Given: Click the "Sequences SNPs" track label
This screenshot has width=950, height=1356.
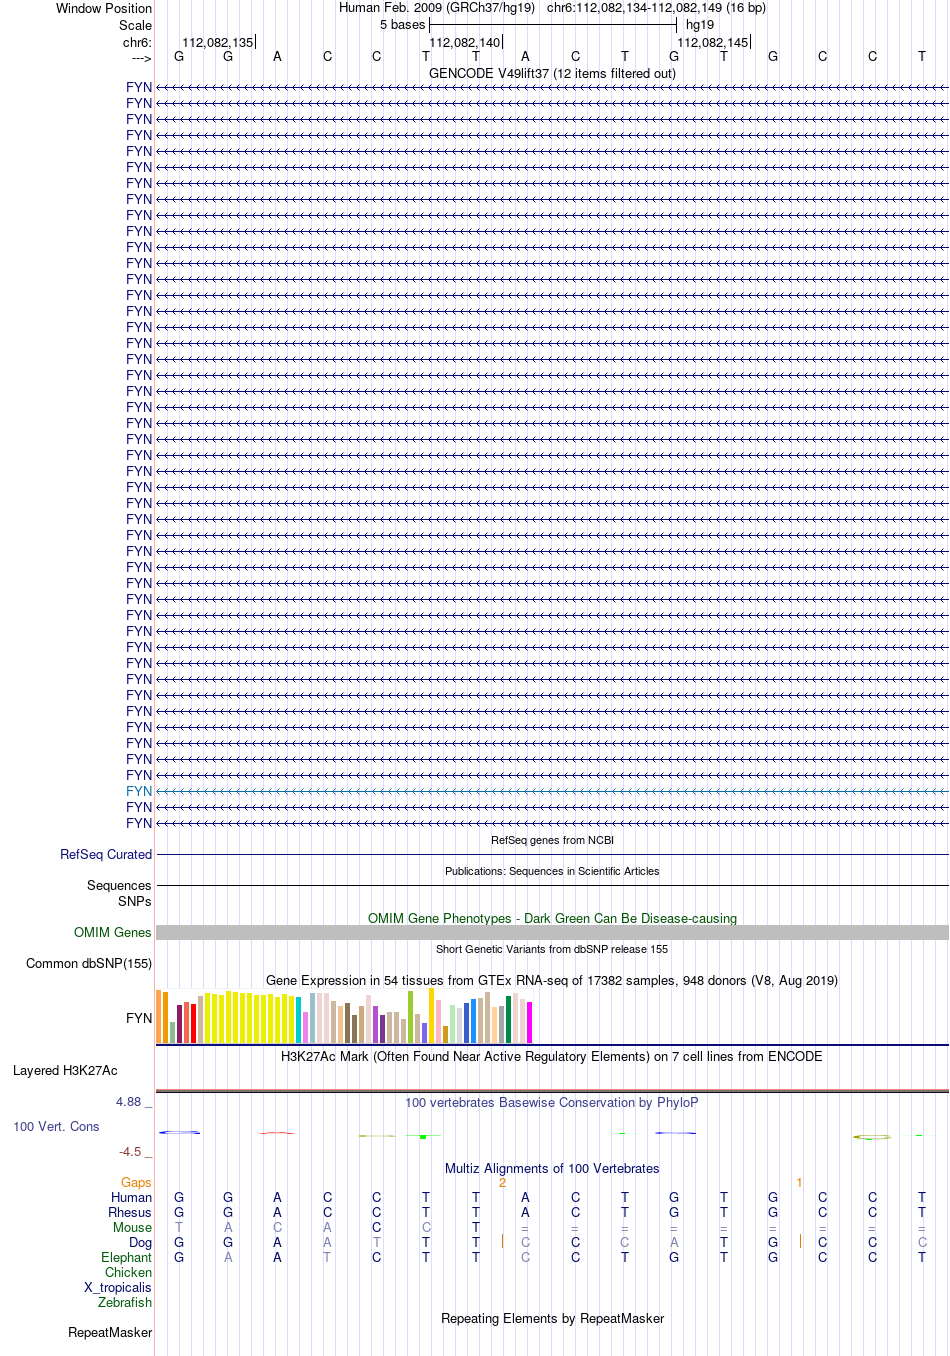Looking at the screenshot, I should [119, 893].
